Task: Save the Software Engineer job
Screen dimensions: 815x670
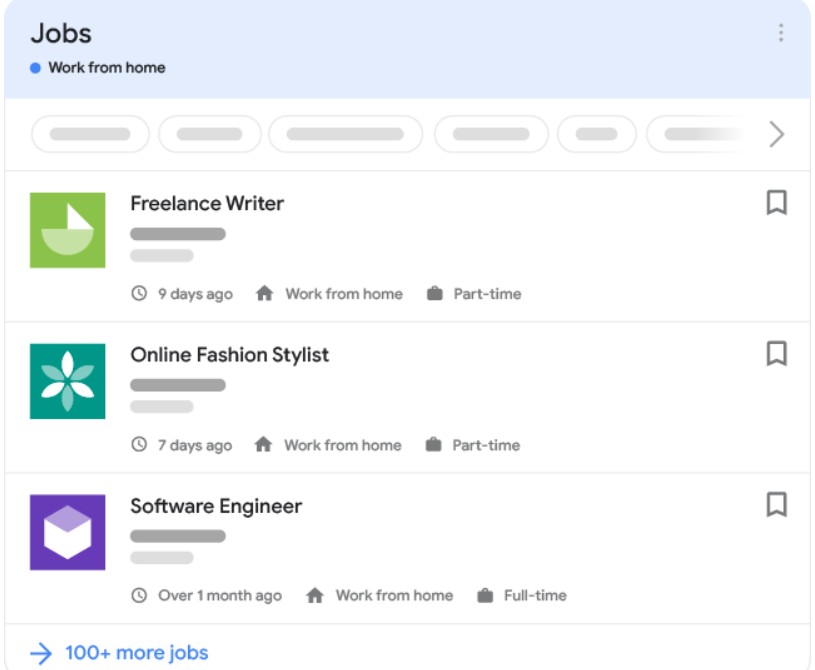Action: click(775, 506)
